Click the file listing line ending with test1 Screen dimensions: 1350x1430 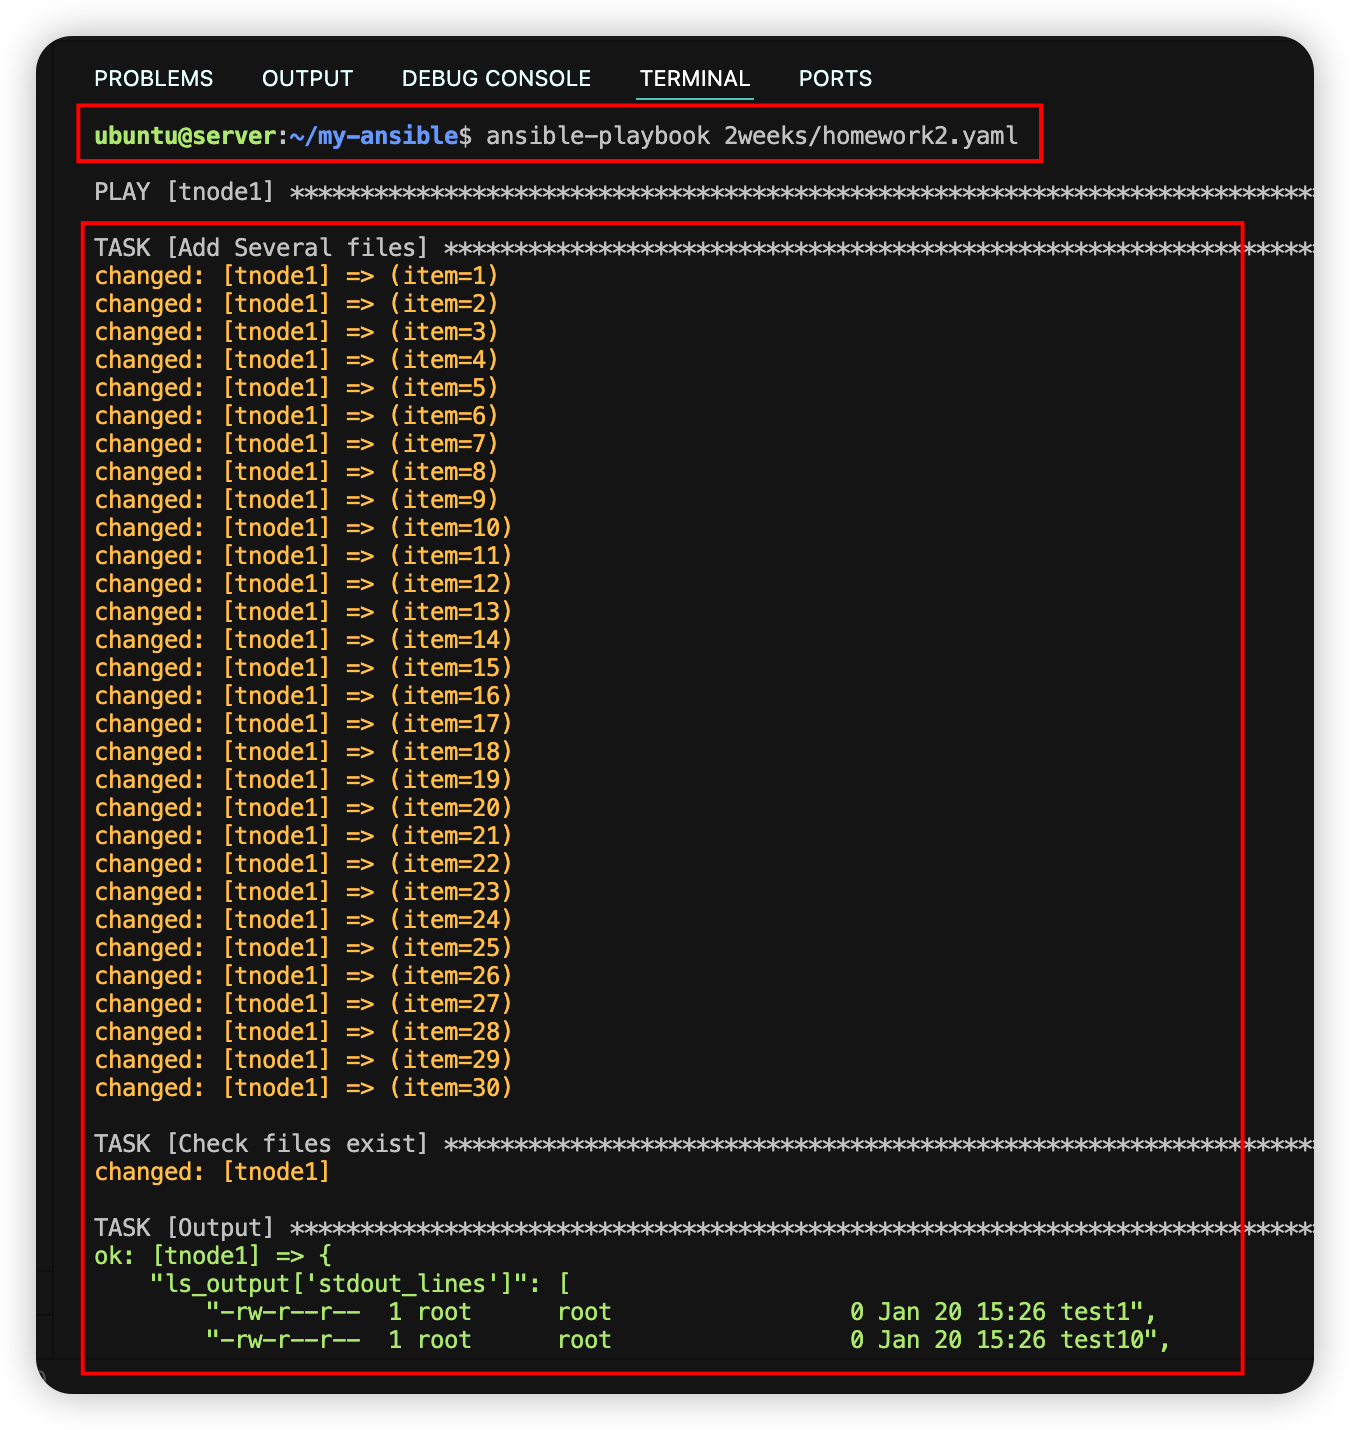click(681, 1311)
